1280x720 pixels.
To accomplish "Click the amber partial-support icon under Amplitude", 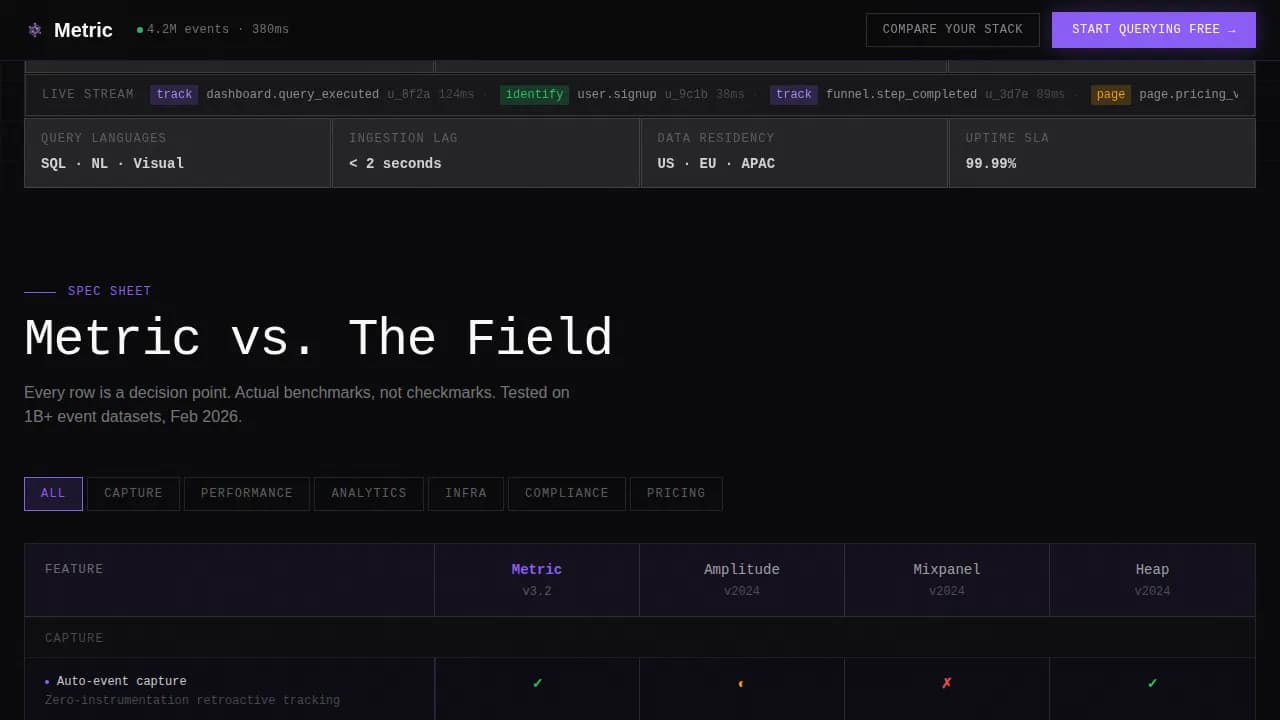I will coord(741,683).
